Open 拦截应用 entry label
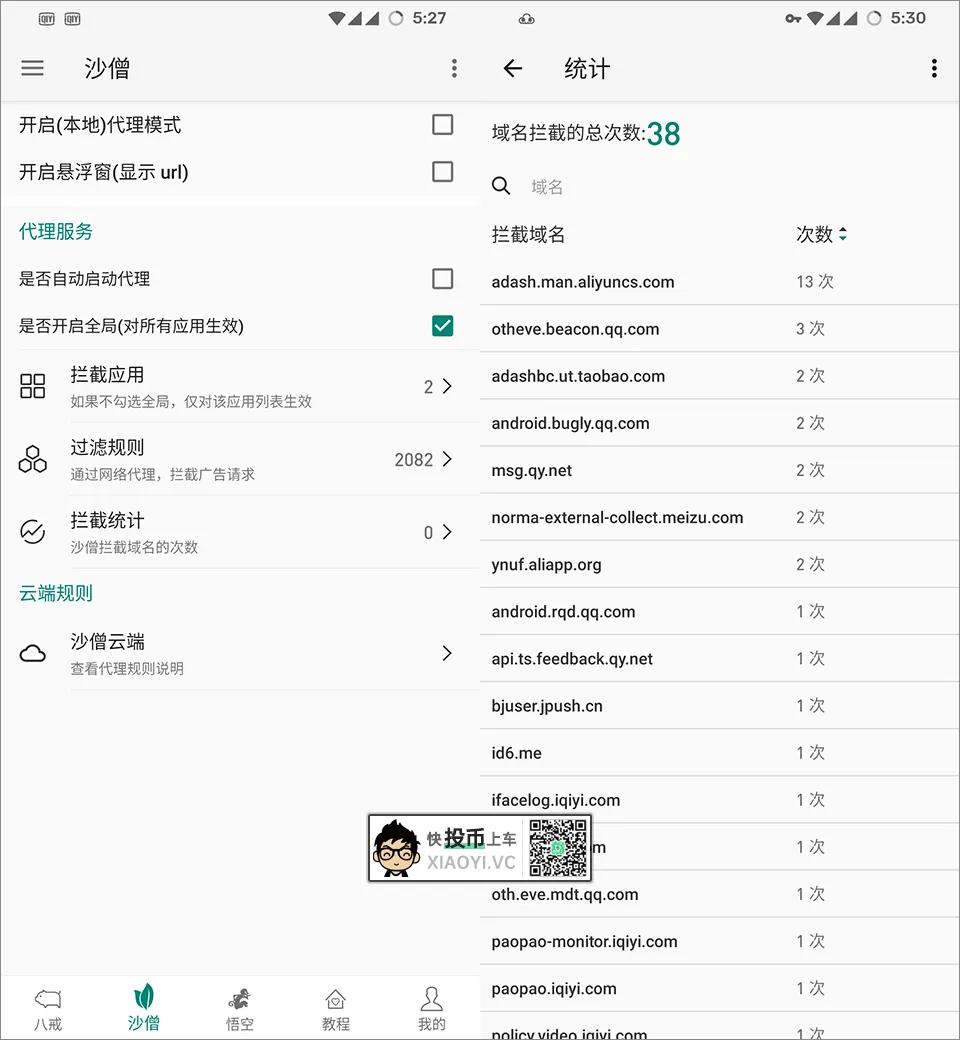The width and height of the screenshot is (960, 1040). click(107, 375)
